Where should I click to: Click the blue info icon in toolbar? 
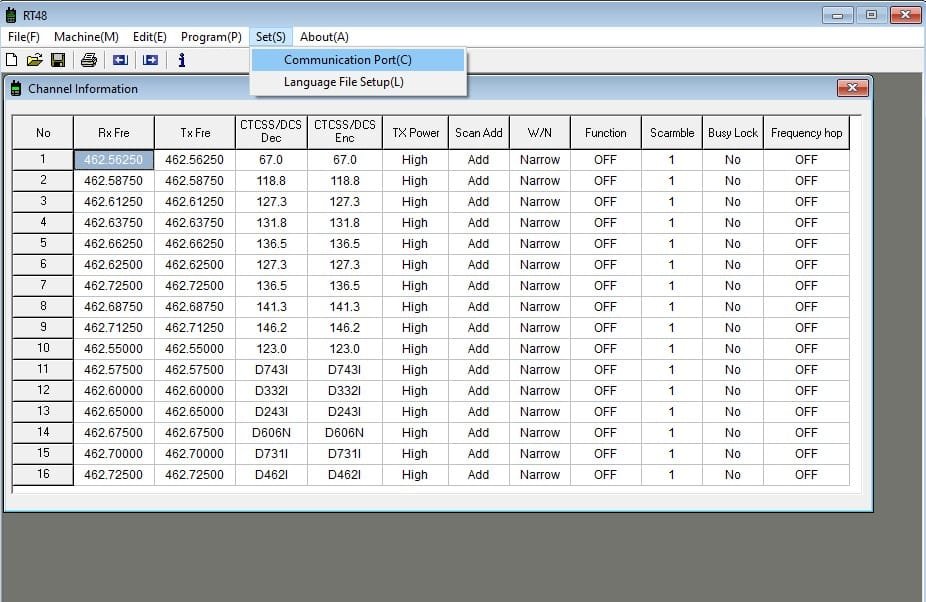point(181,60)
